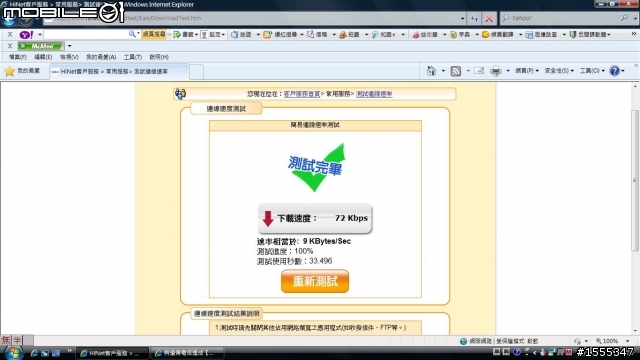This screenshot has height=360, width=640.
Task: Launch Internet Explorer from quick launch
Action: (34, 353)
